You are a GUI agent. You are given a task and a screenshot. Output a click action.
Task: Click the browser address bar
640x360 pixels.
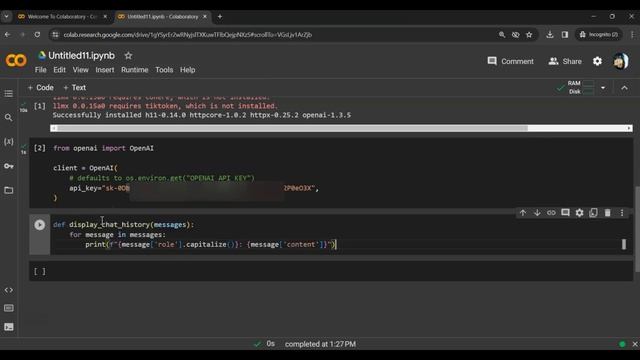(278, 35)
